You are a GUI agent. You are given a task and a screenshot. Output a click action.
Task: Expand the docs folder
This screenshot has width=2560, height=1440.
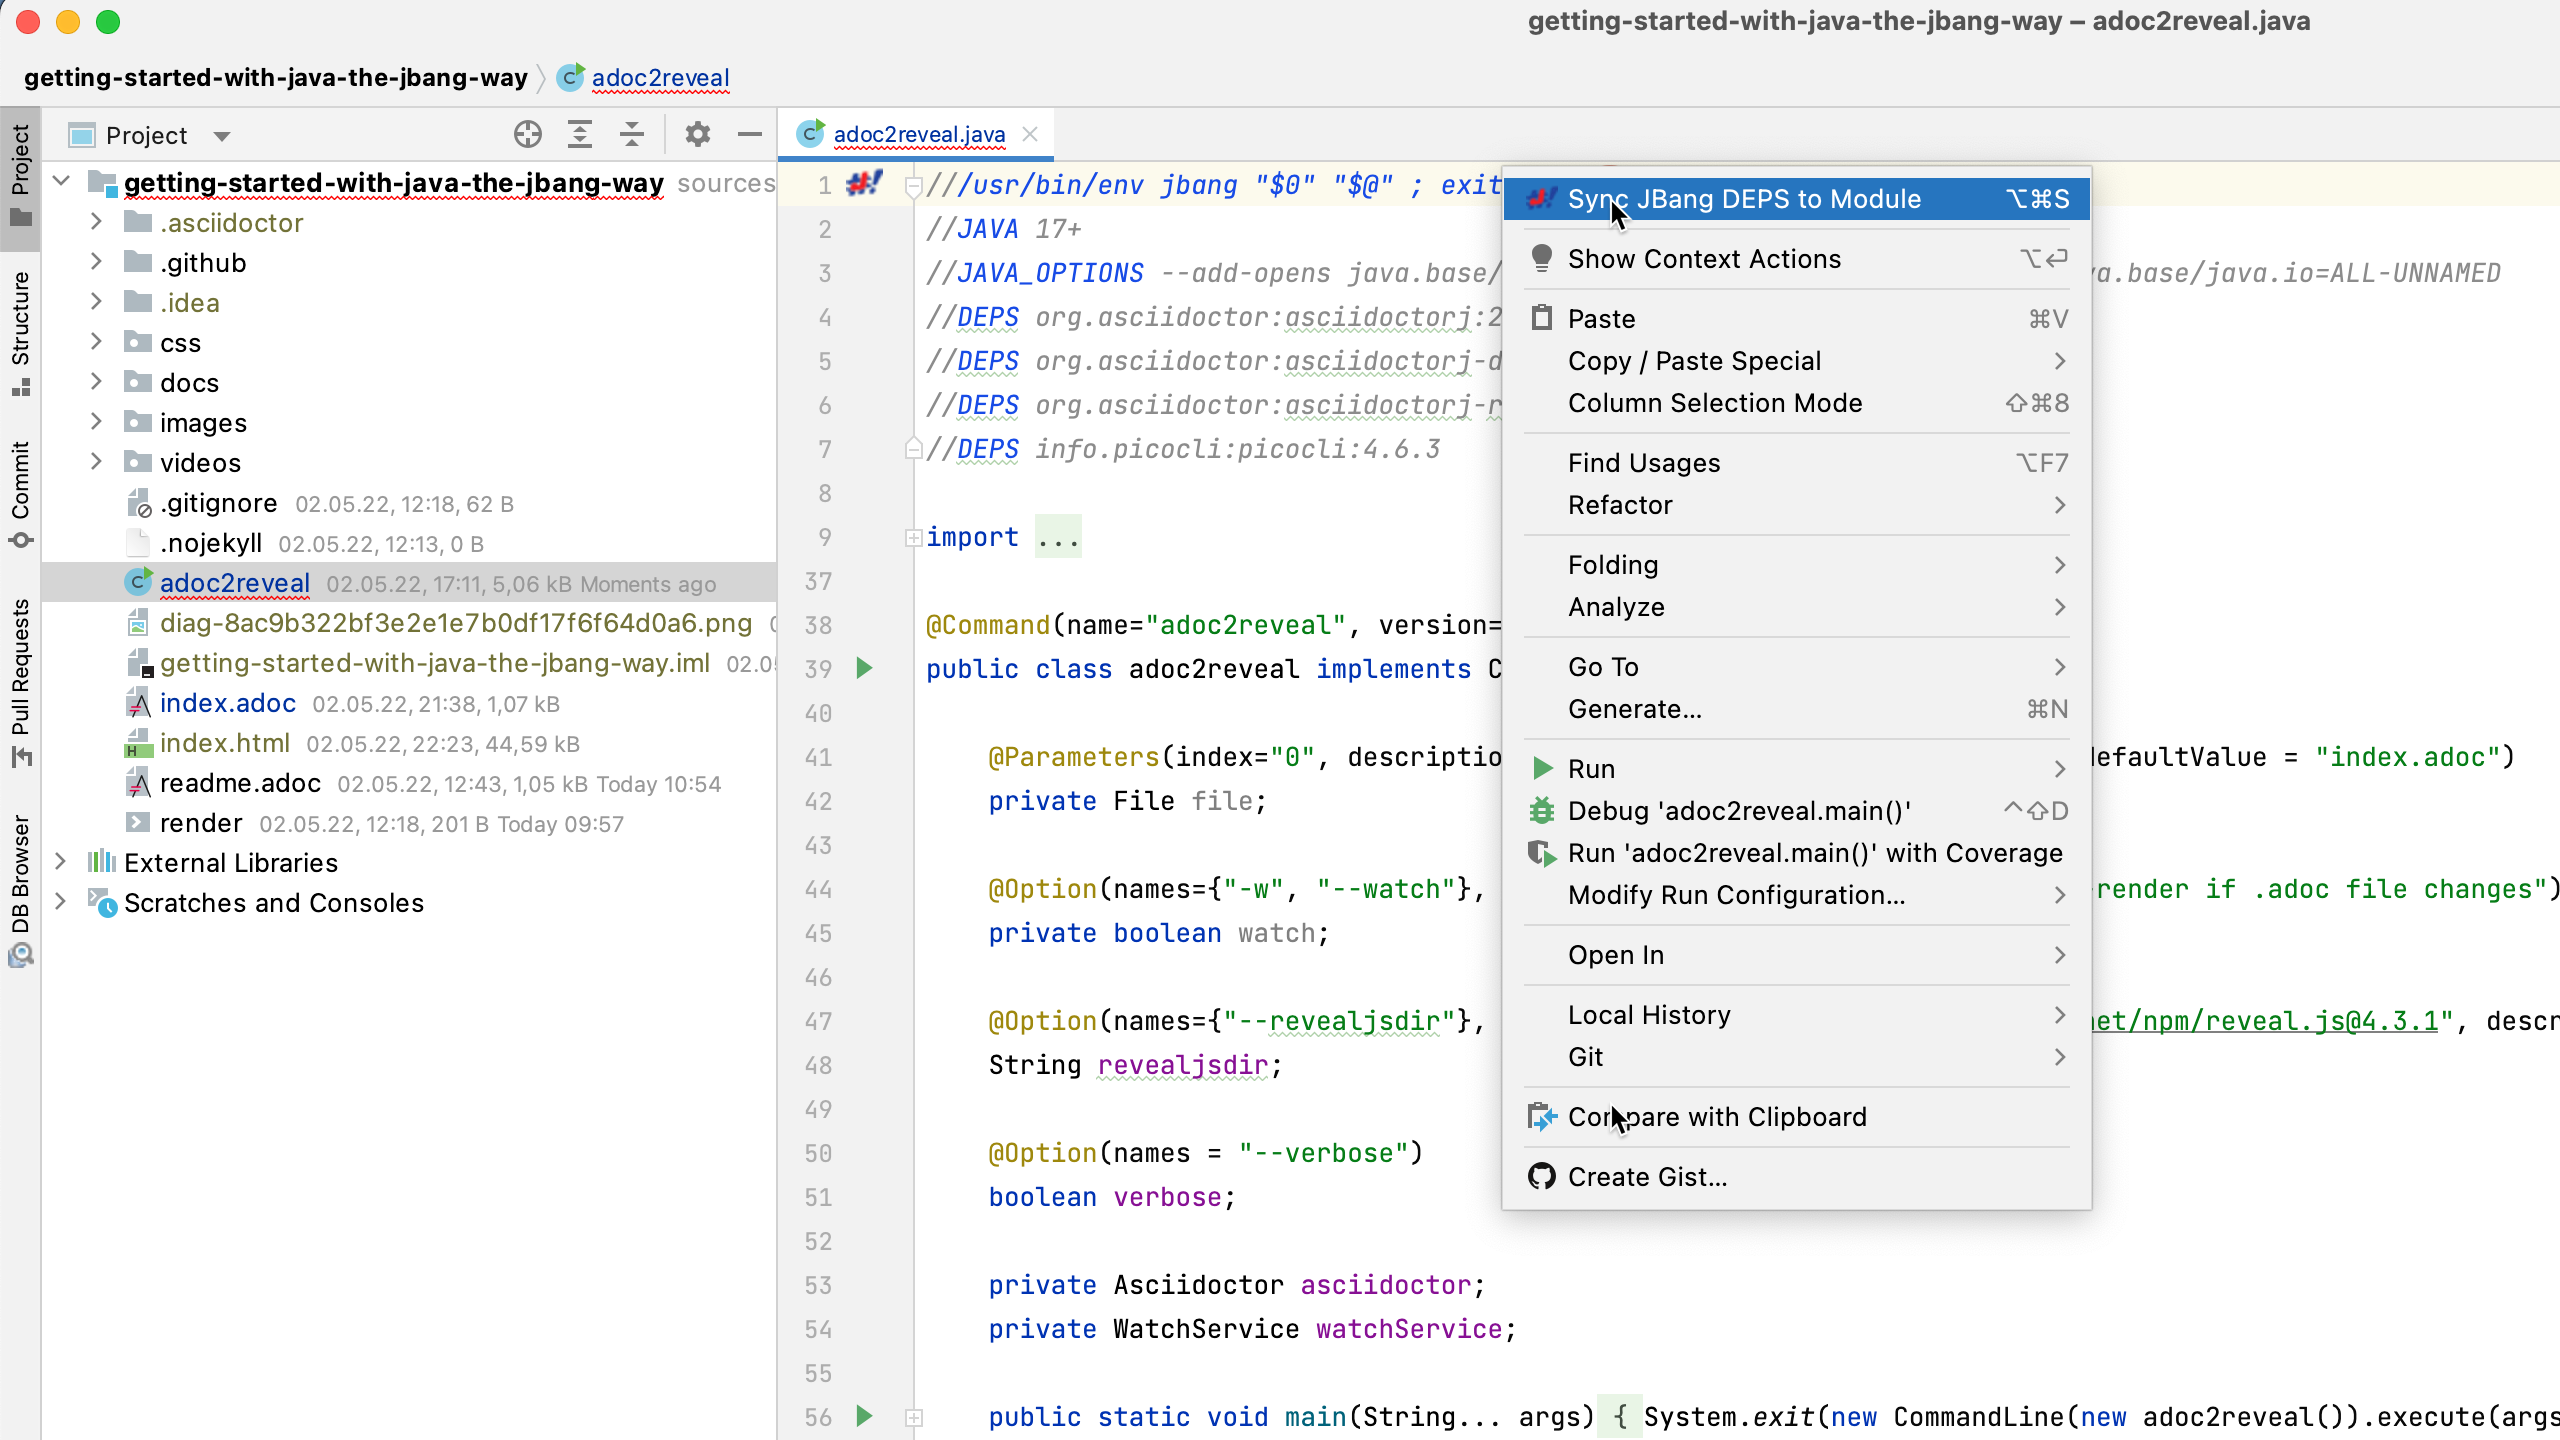[96, 382]
